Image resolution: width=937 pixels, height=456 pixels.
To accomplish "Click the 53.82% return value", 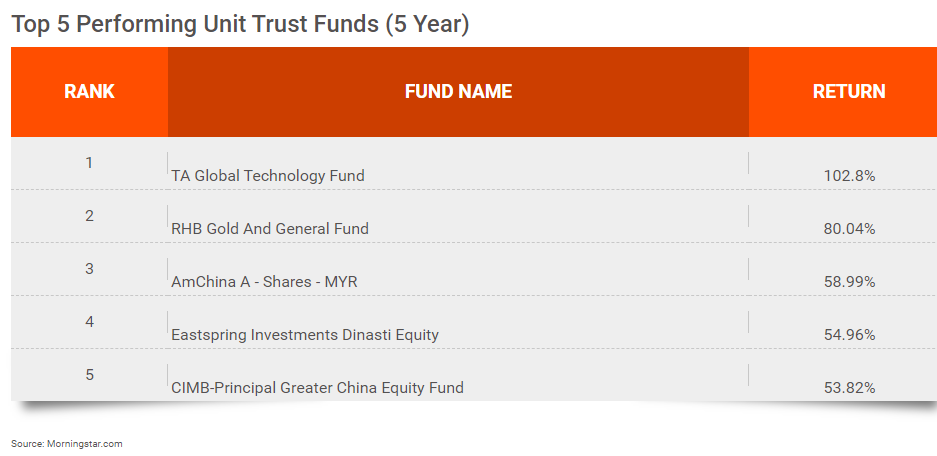I will [849, 387].
